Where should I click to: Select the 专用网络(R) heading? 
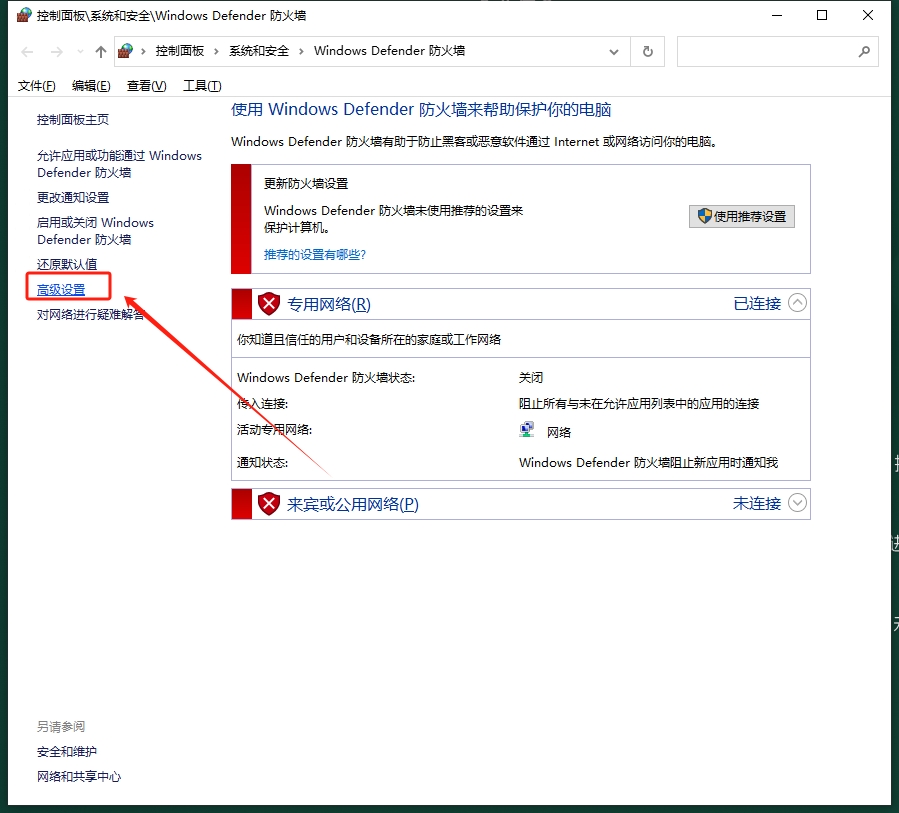(x=329, y=304)
